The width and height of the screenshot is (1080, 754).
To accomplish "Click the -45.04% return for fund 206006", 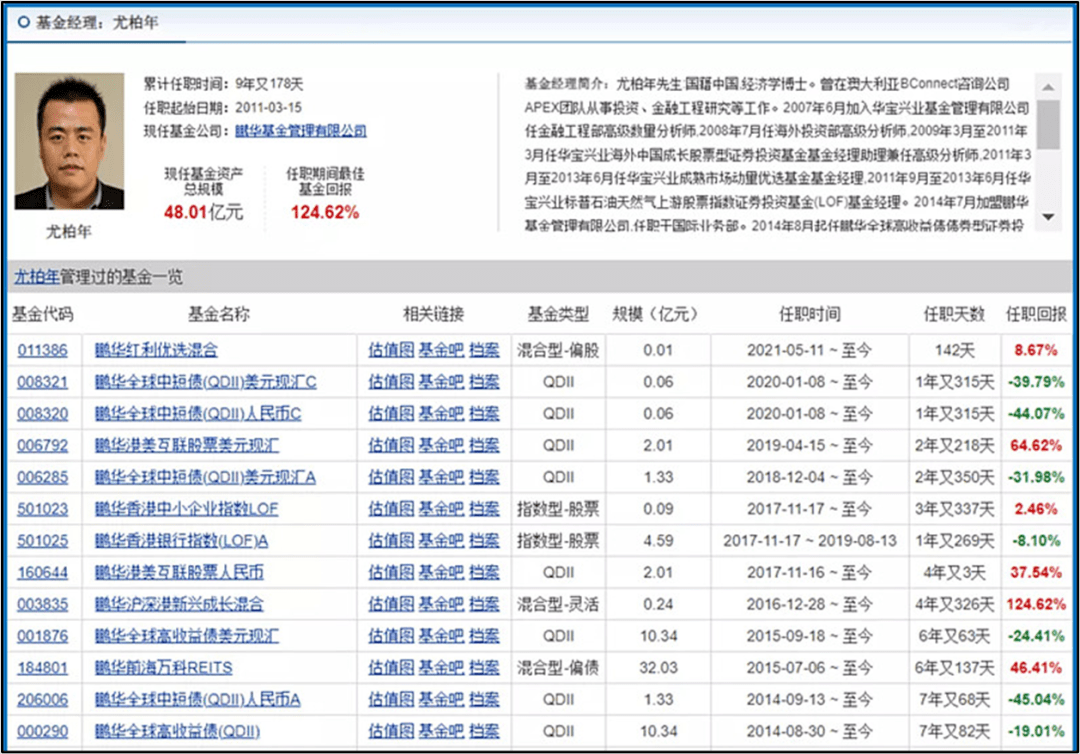I will pos(1036,700).
